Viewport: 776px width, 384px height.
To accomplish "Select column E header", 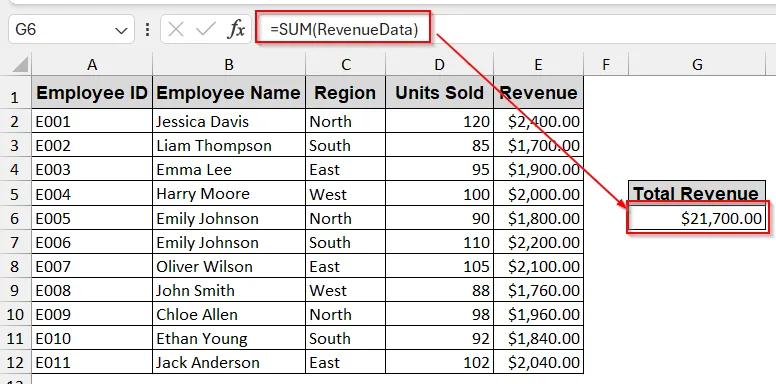I will pos(538,64).
